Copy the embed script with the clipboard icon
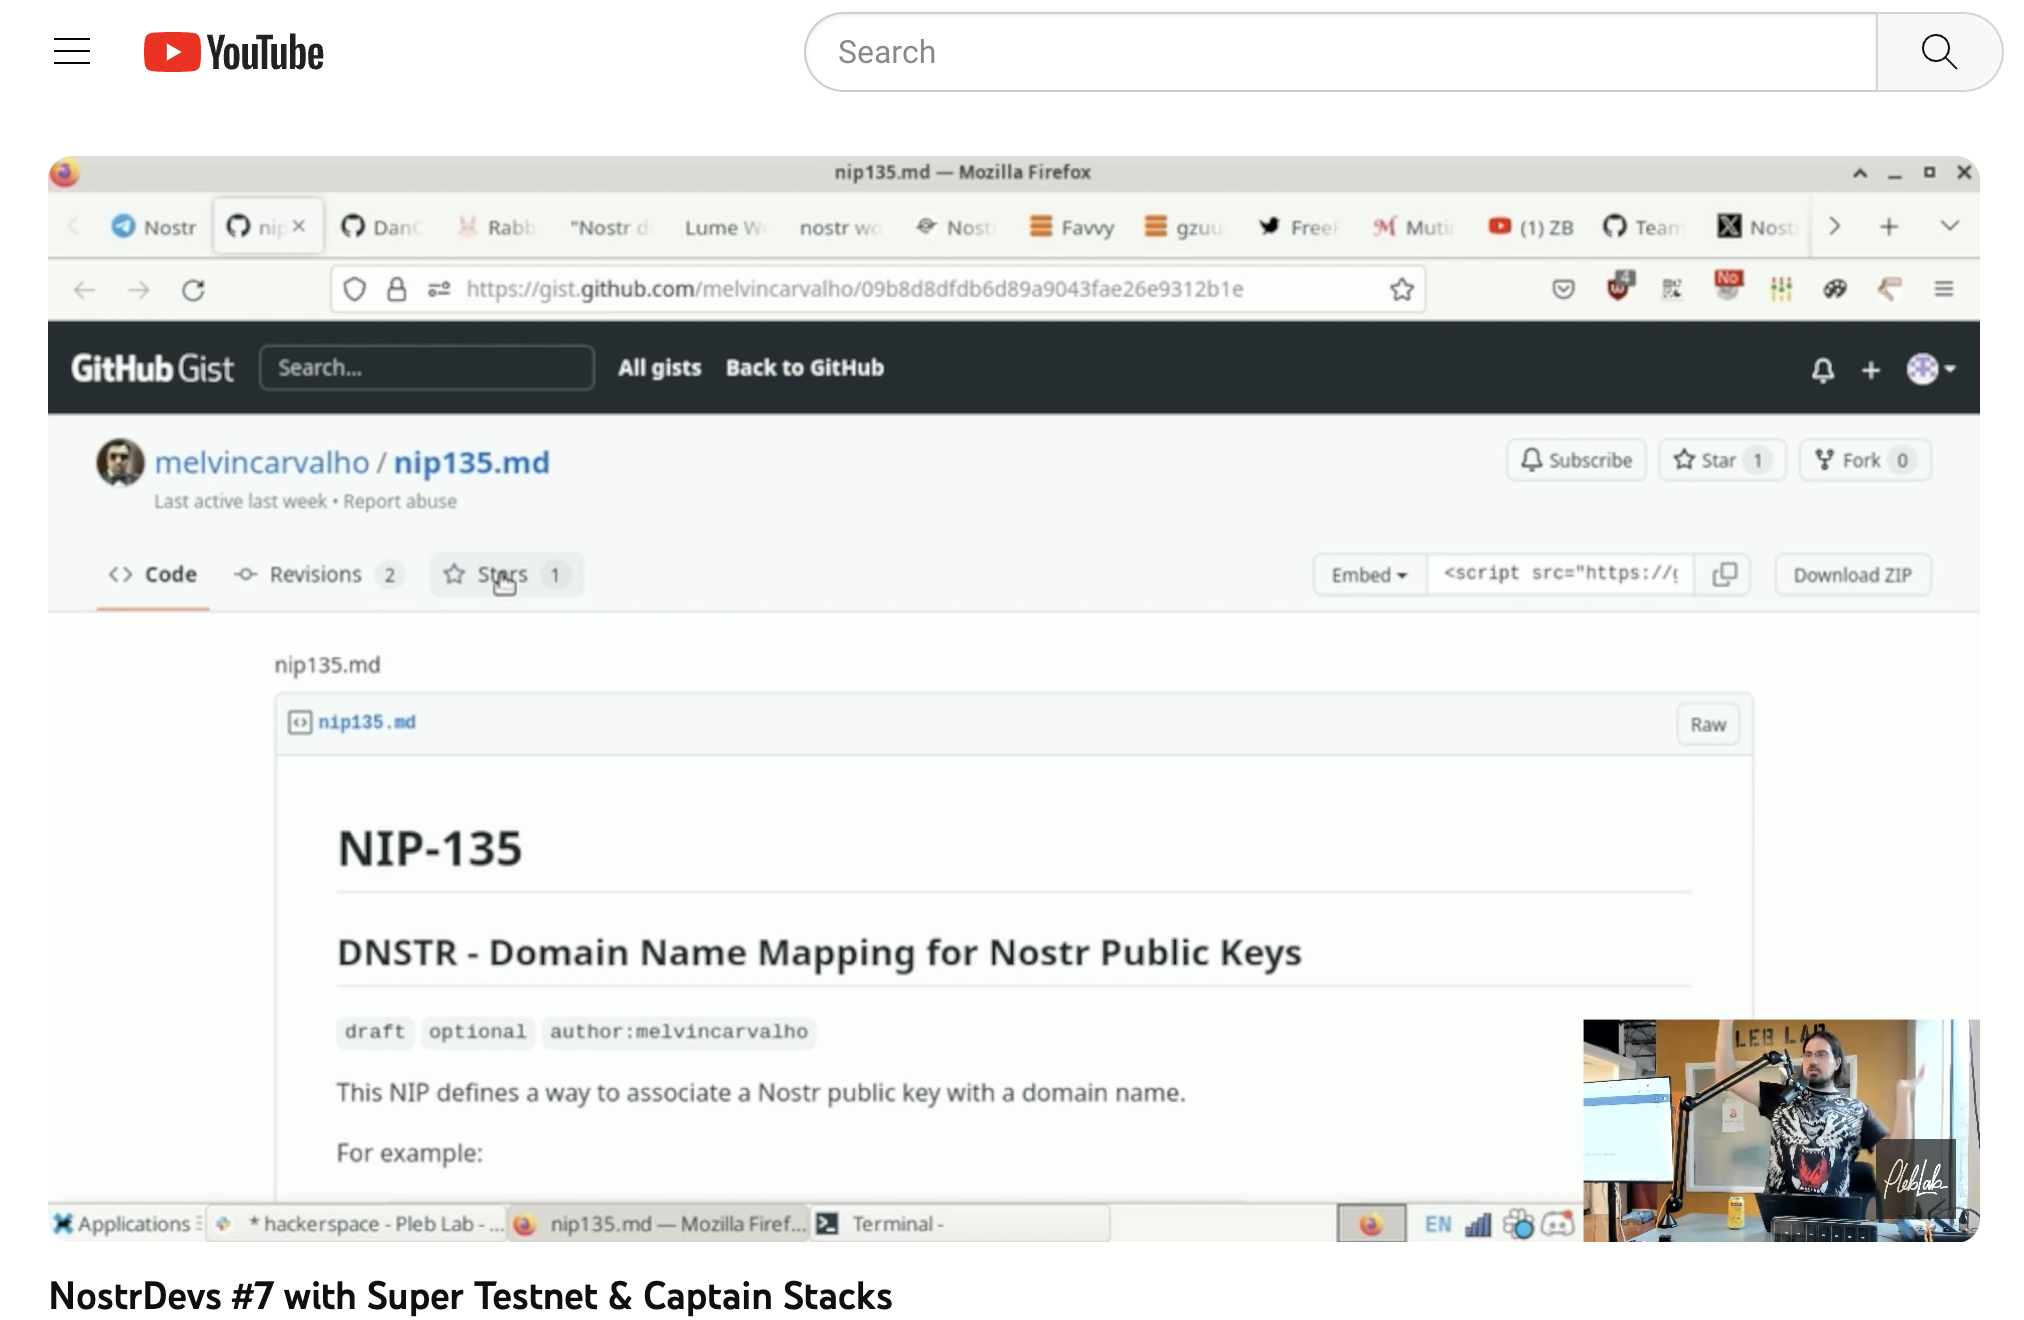Image resolution: width=2024 pixels, height=1320 pixels. pyautogui.click(x=1724, y=574)
